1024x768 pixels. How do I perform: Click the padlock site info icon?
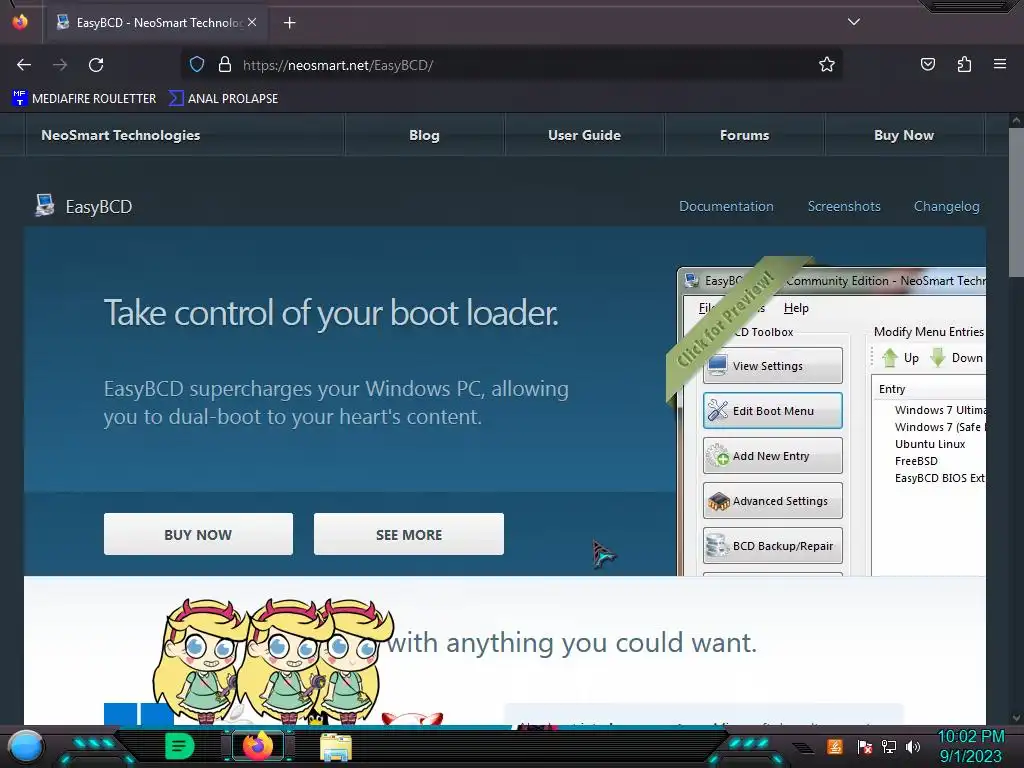click(x=225, y=65)
